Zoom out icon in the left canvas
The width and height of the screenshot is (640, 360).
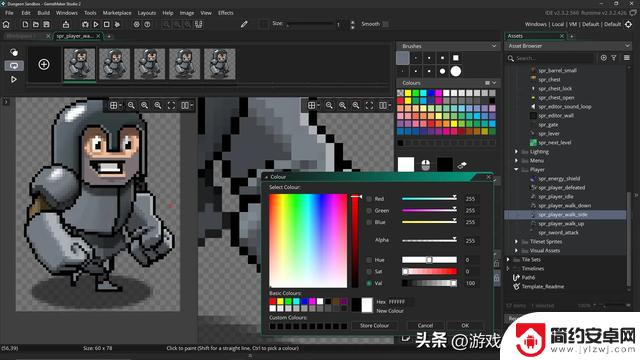pos(131,105)
